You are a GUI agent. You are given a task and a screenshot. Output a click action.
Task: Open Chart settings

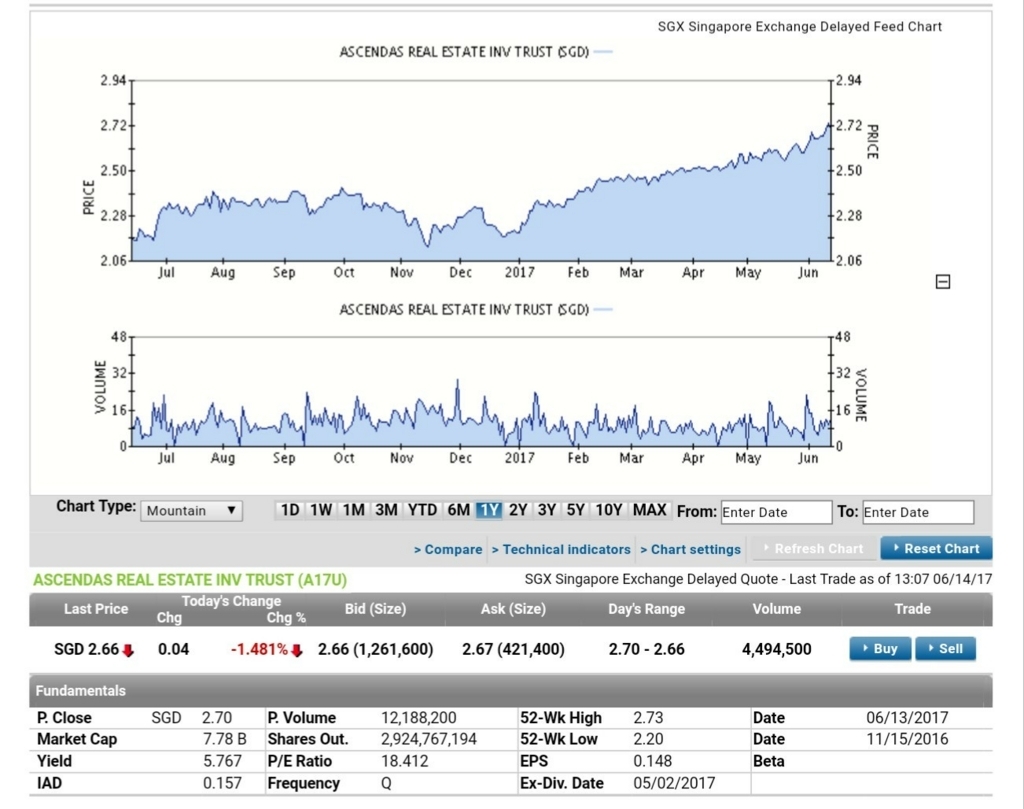pyautogui.click(x=690, y=549)
